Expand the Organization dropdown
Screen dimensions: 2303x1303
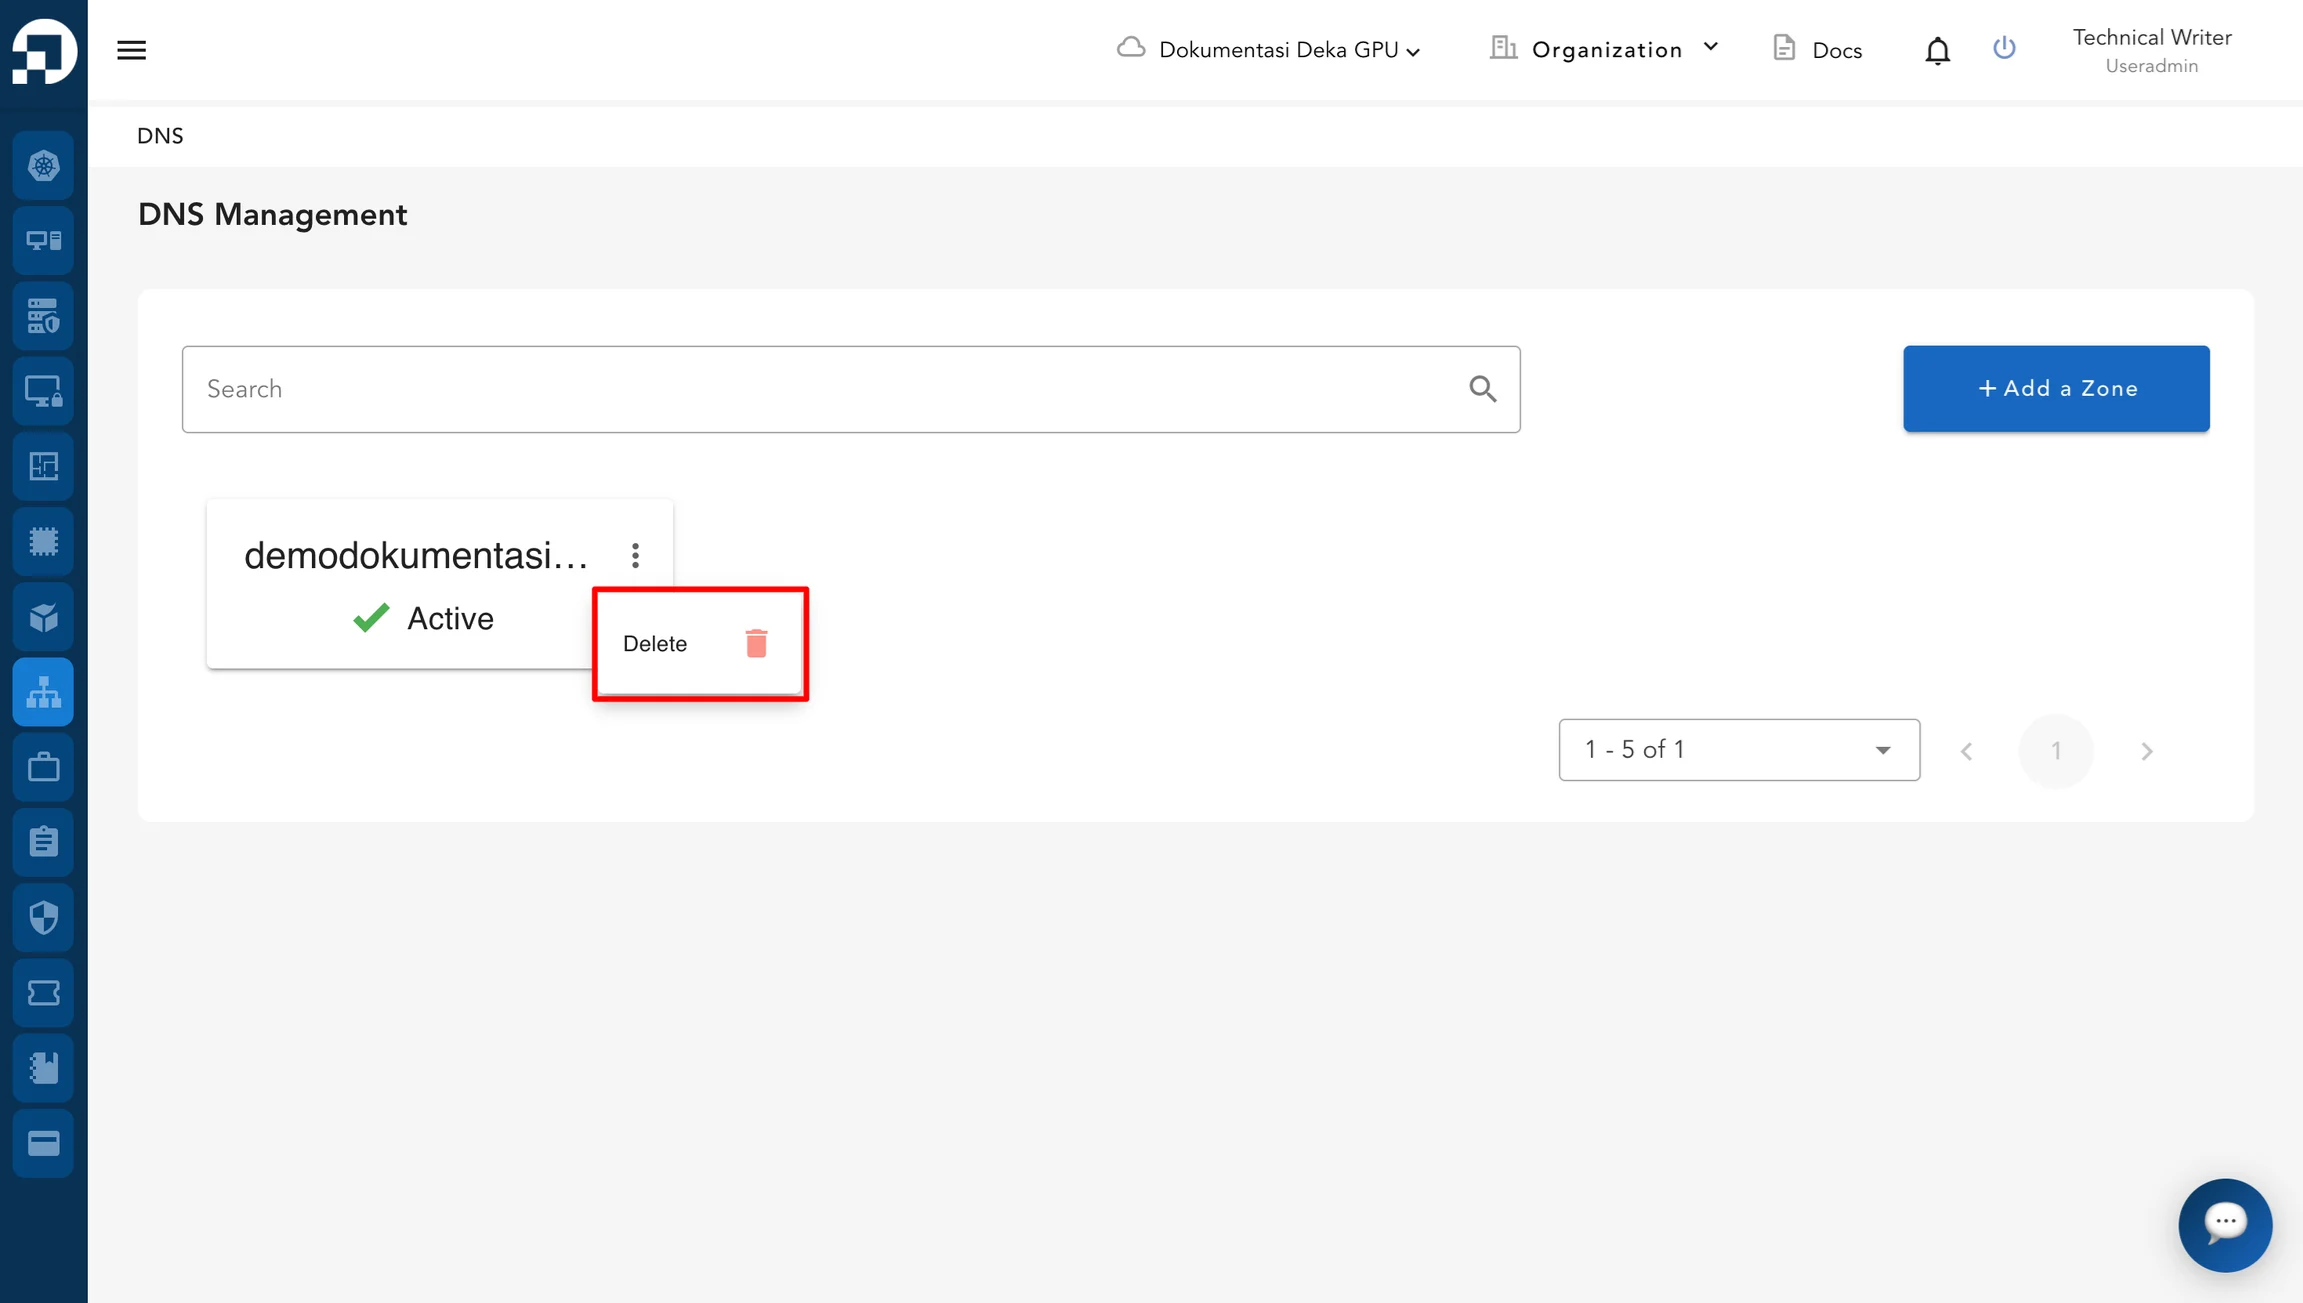pos(1605,49)
